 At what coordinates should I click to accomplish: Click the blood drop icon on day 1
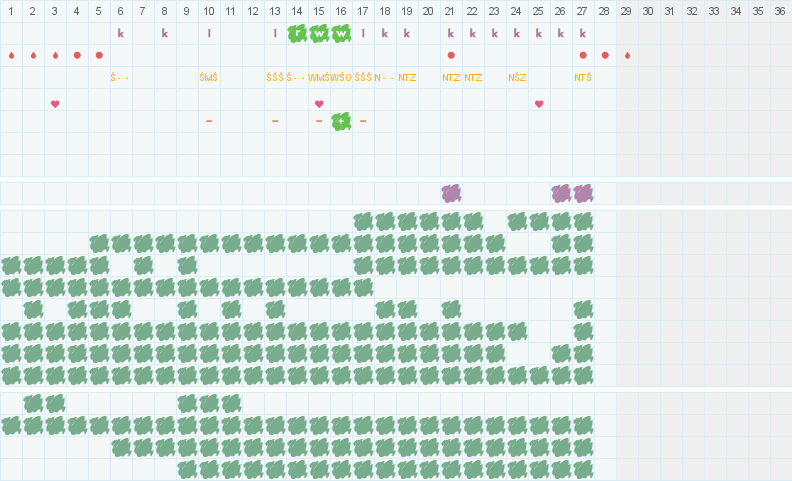click(x=11, y=55)
